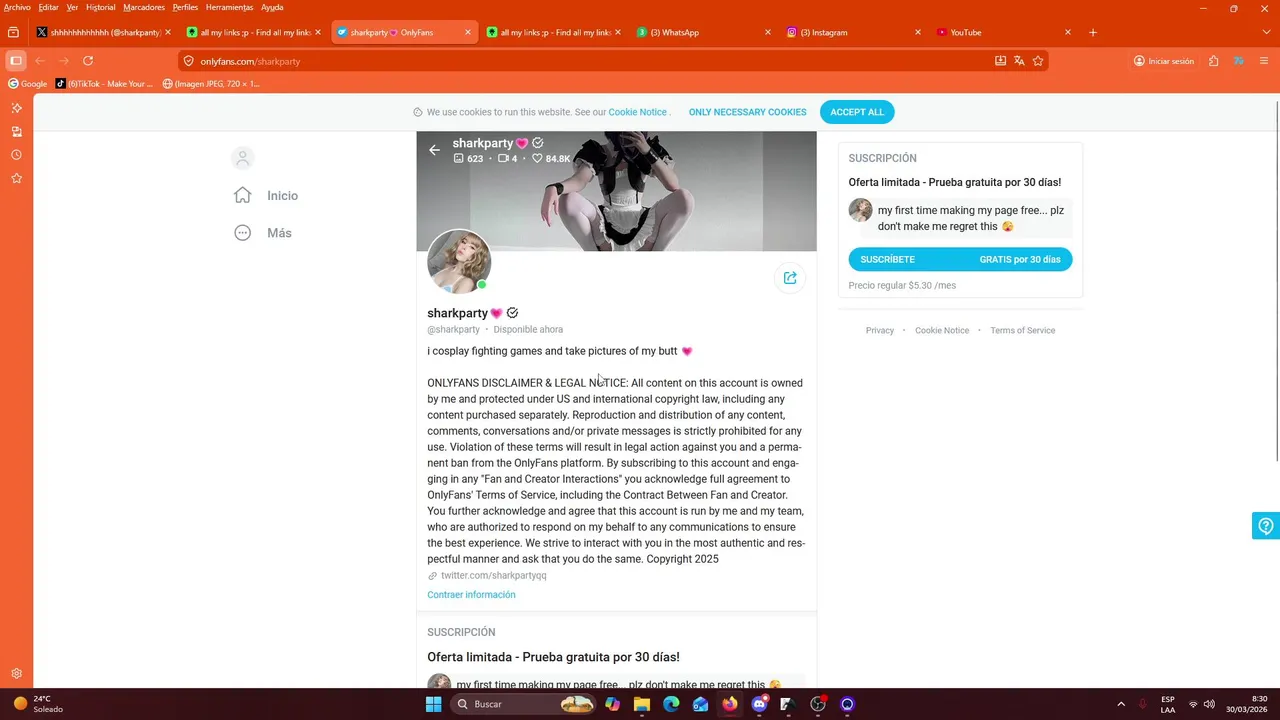This screenshot has width=1280, height=720.
Task: Click the AI sparkle sidebar icon
Action: (16, 108)
